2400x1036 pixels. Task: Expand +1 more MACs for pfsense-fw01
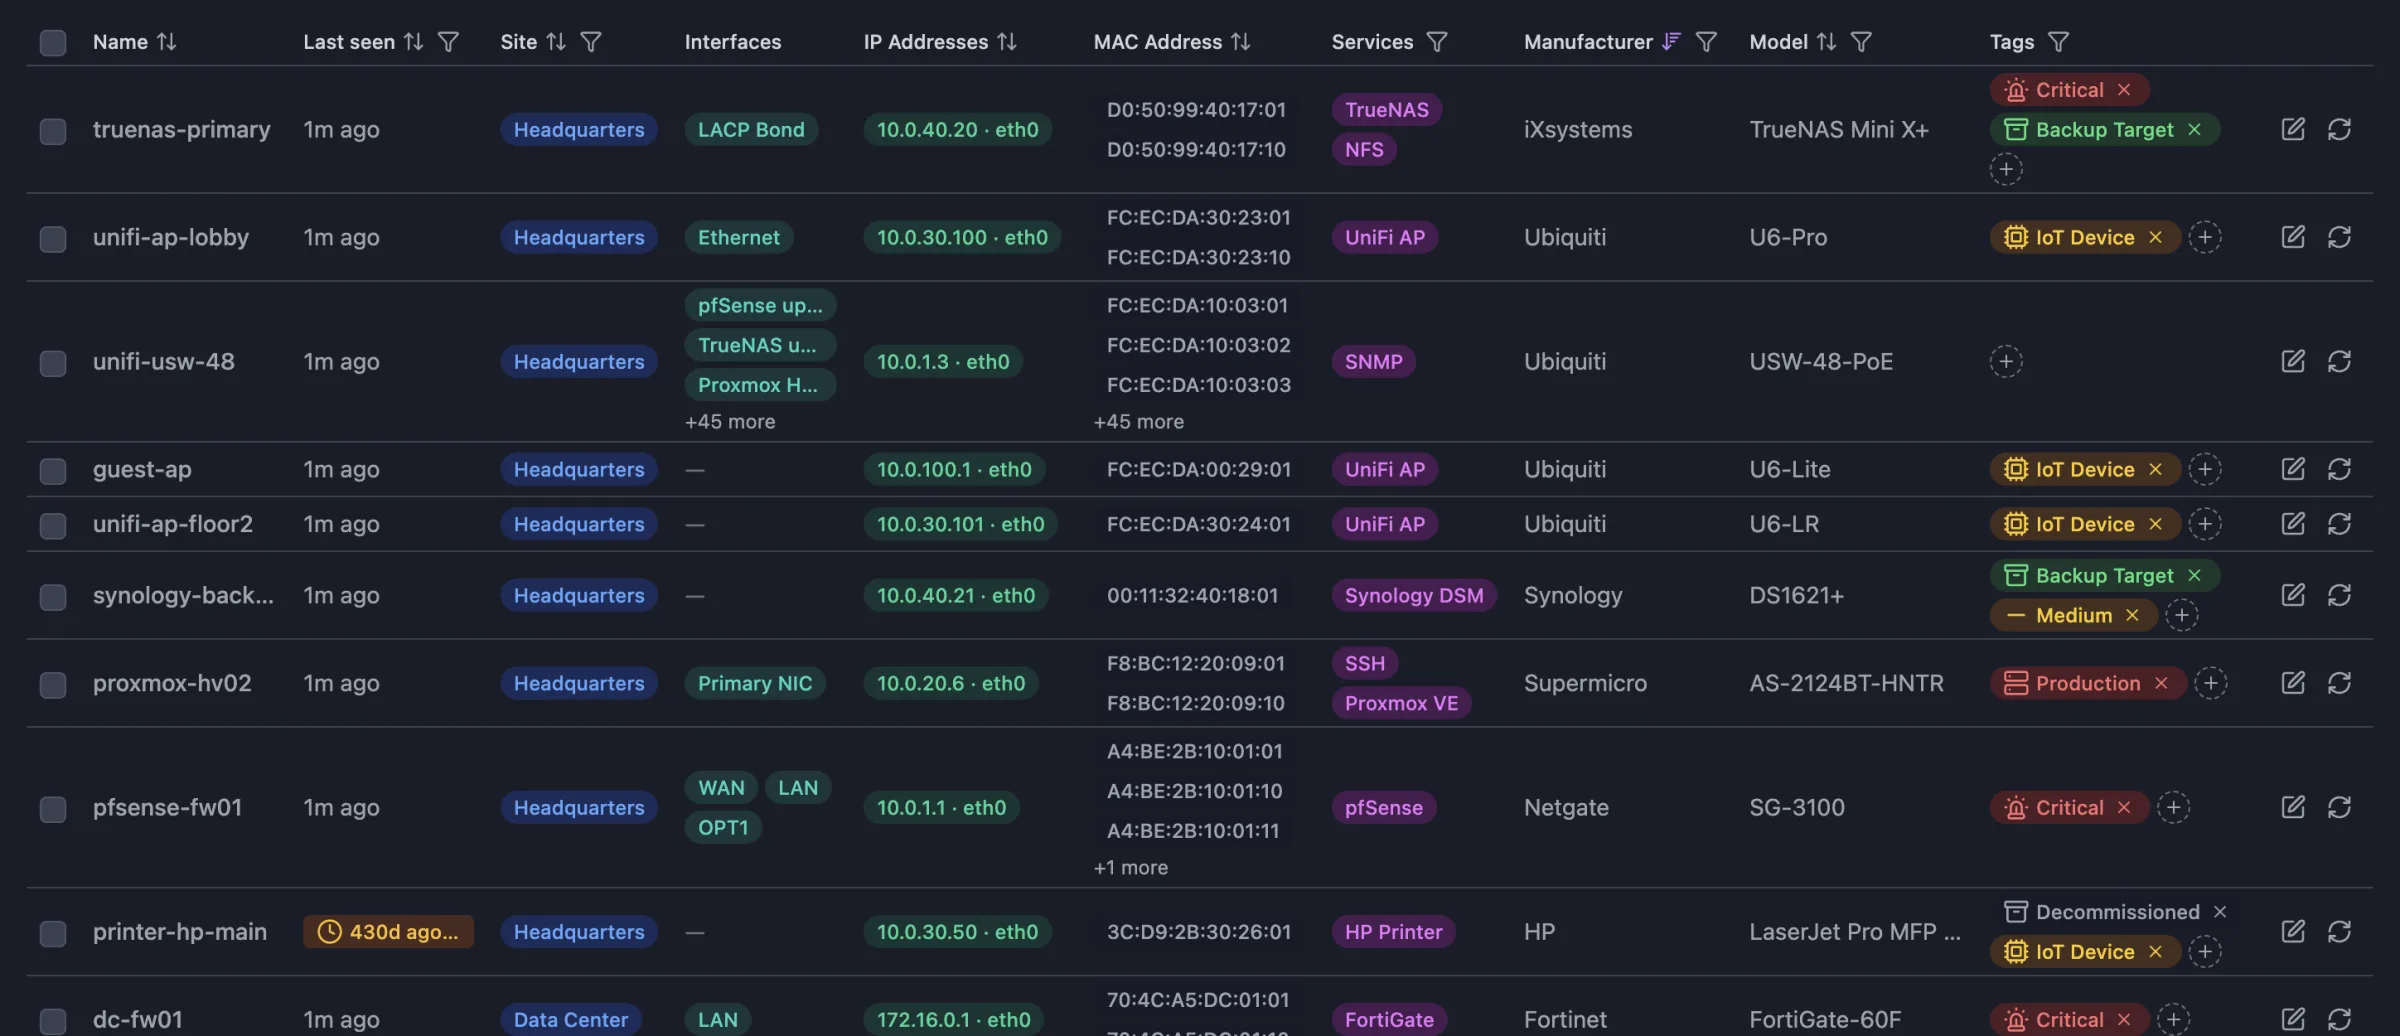(1131, 868)
